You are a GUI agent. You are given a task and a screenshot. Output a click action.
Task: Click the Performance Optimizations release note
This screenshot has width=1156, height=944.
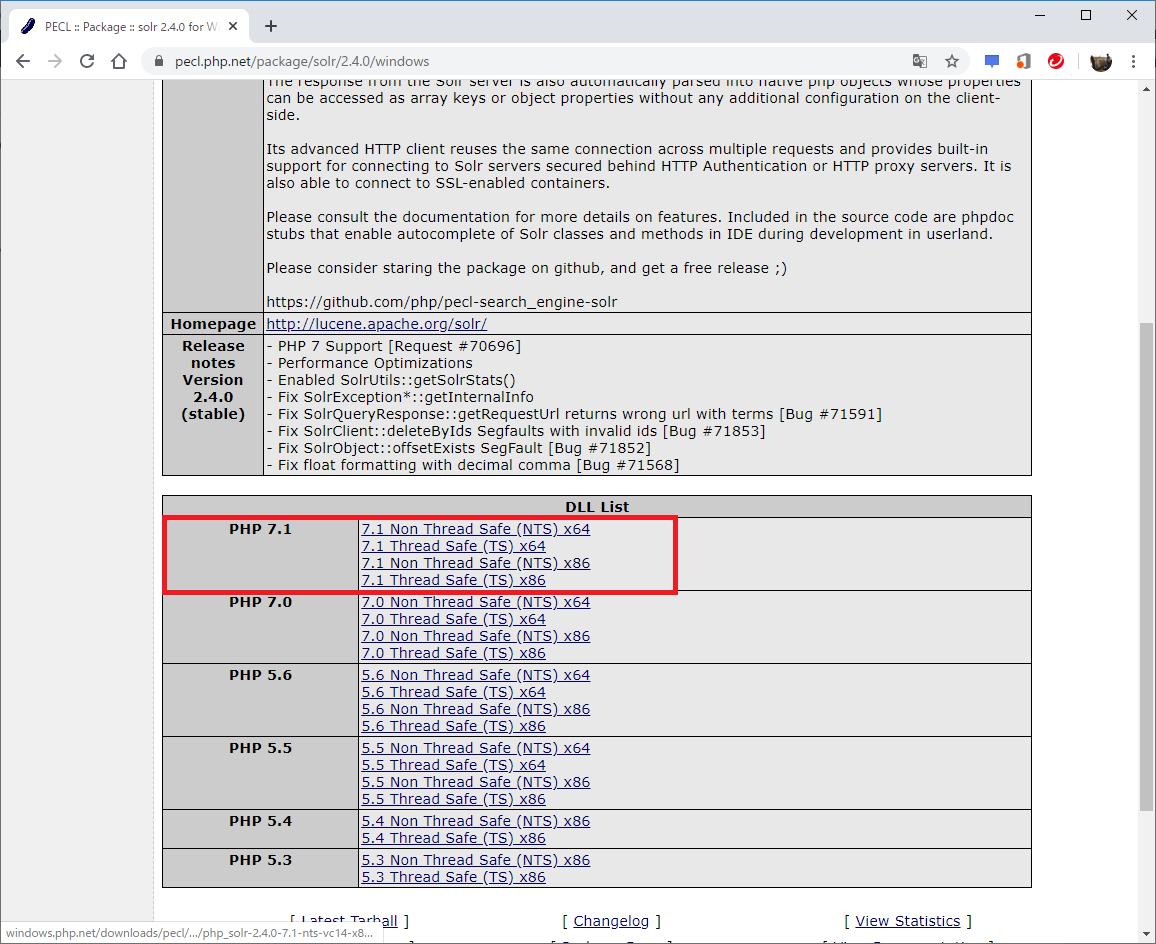click(369, 363)
